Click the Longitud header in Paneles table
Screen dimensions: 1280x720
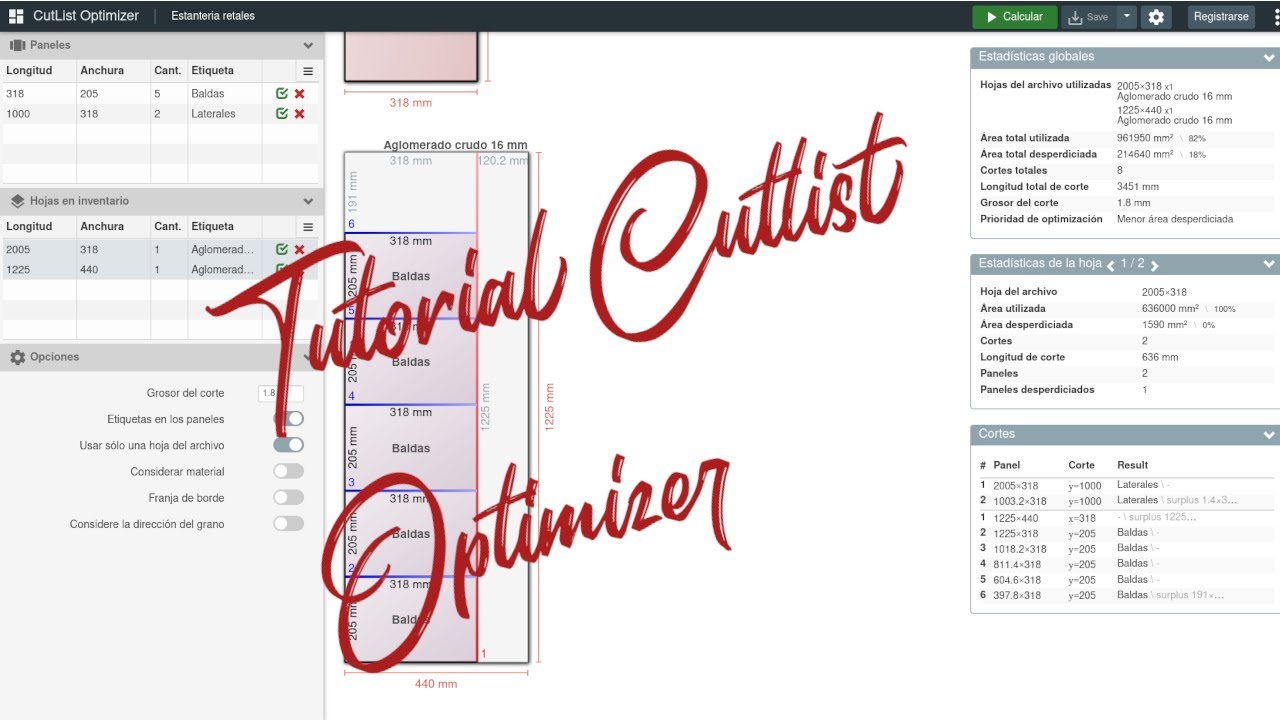[x=28, y=71]
